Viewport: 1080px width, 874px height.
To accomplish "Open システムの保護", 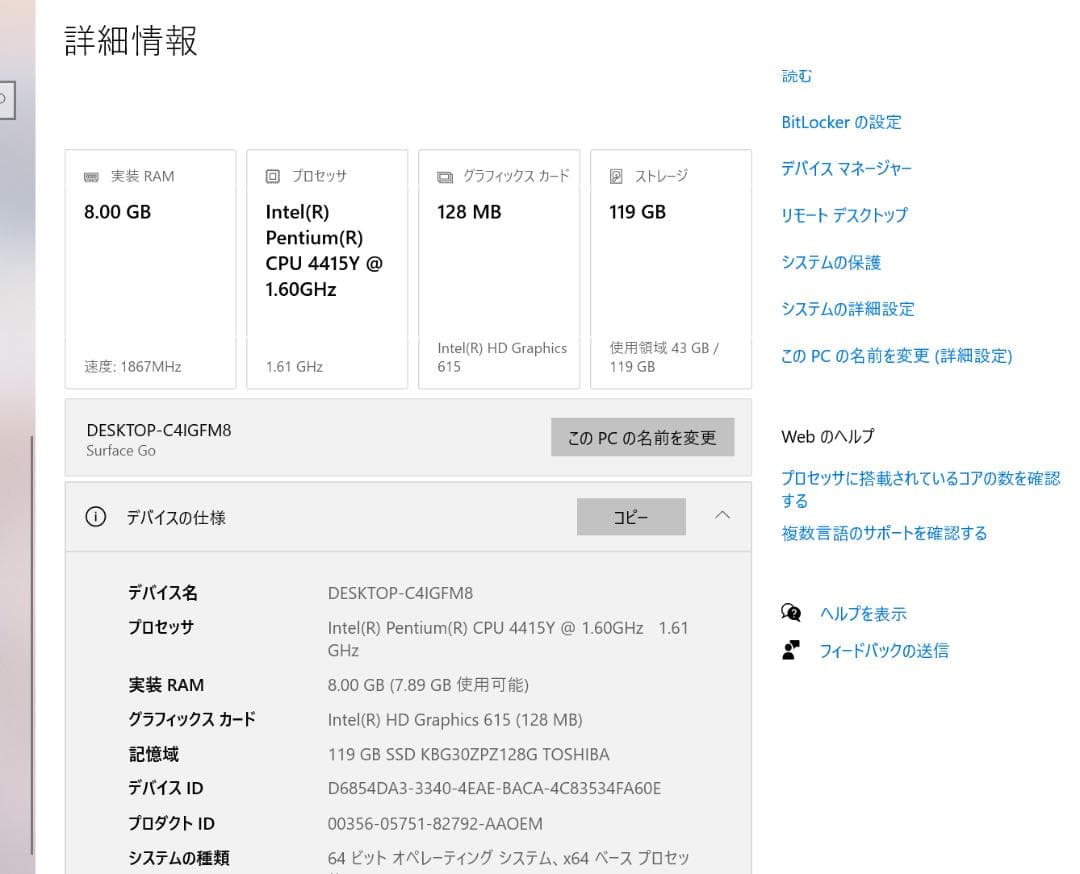I will point(834,262).
